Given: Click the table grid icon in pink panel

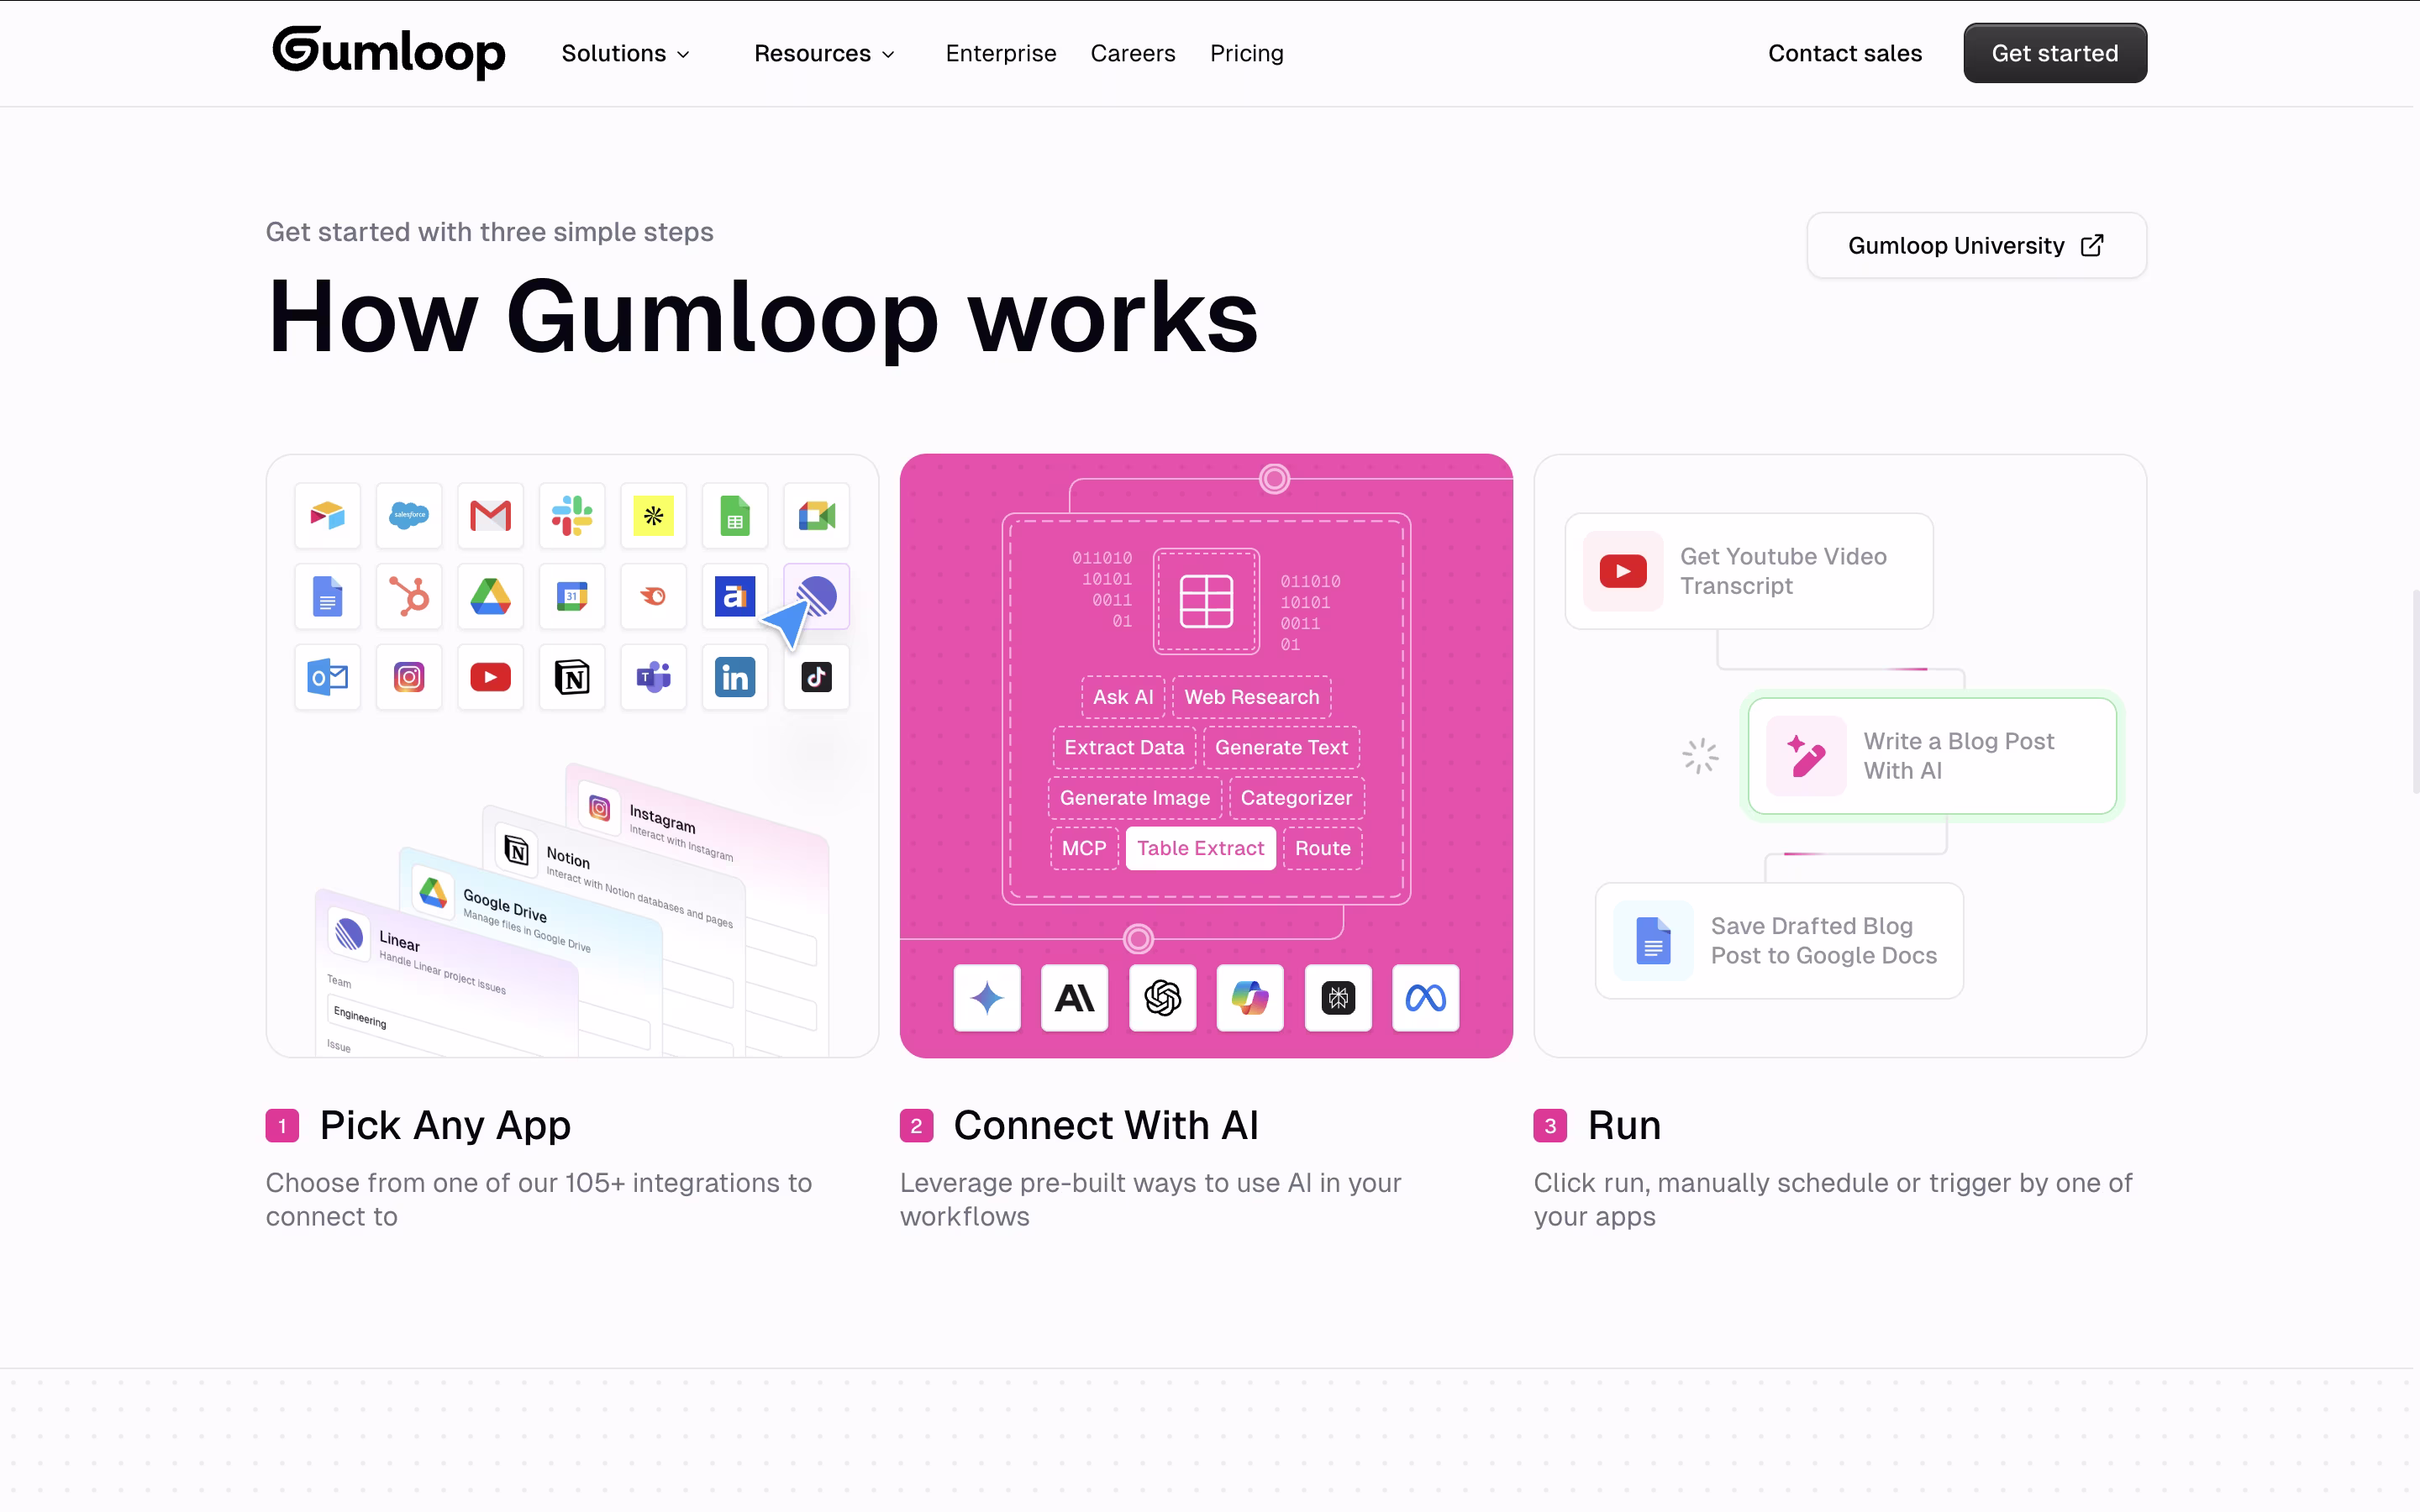Looking at the screenshot, I should (x=1206, y=601).
